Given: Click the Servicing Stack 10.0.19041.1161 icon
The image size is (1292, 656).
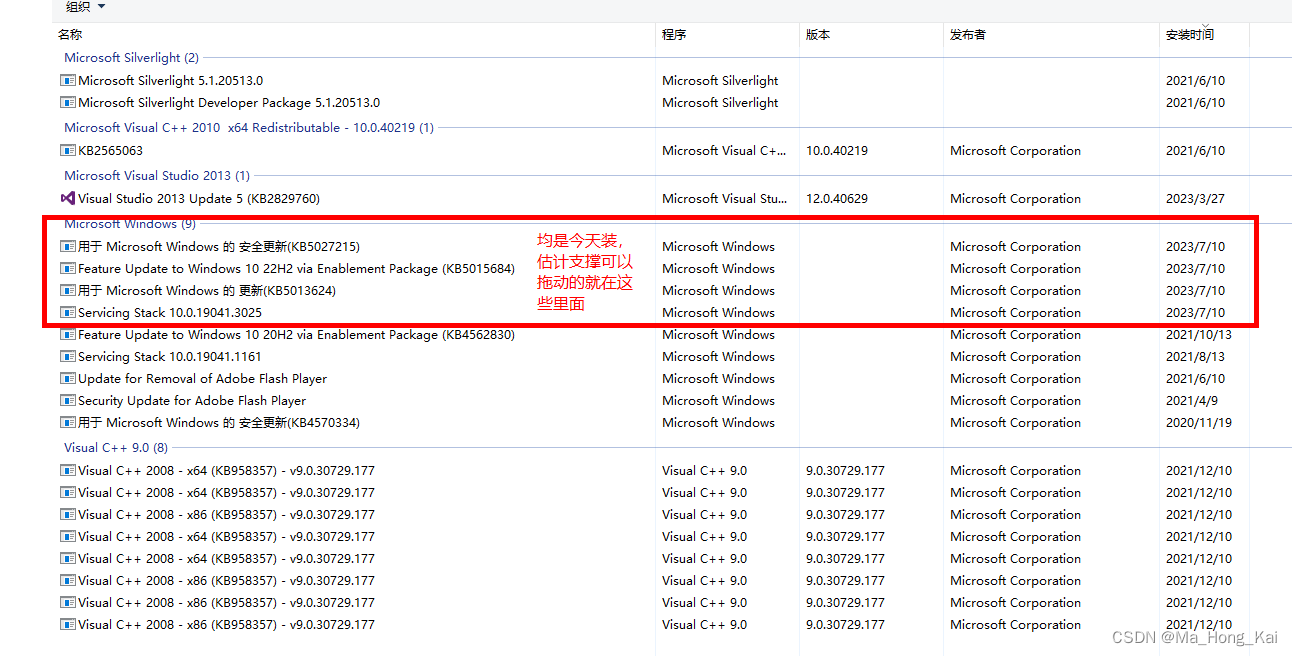Looking at the screenshot, I should point(68,357).
